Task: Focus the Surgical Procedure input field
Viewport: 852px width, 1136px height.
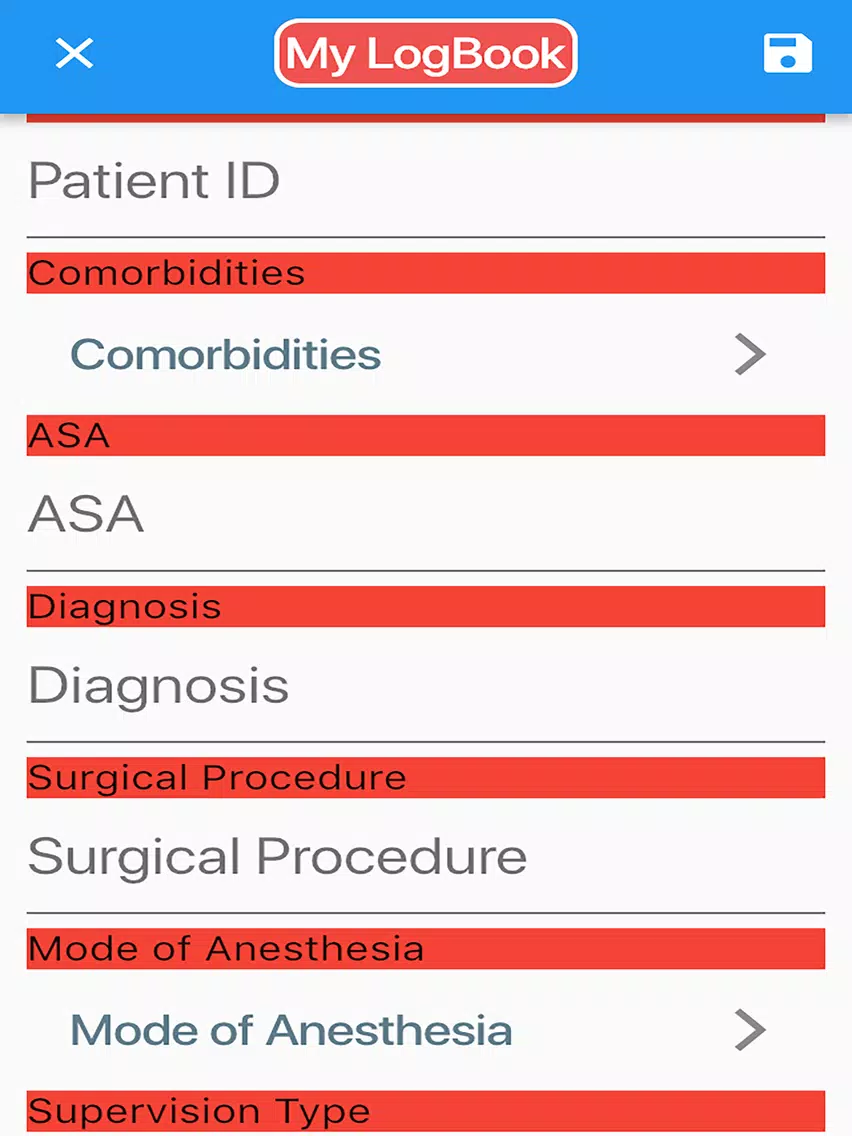Action: click(x=425, y=856)
